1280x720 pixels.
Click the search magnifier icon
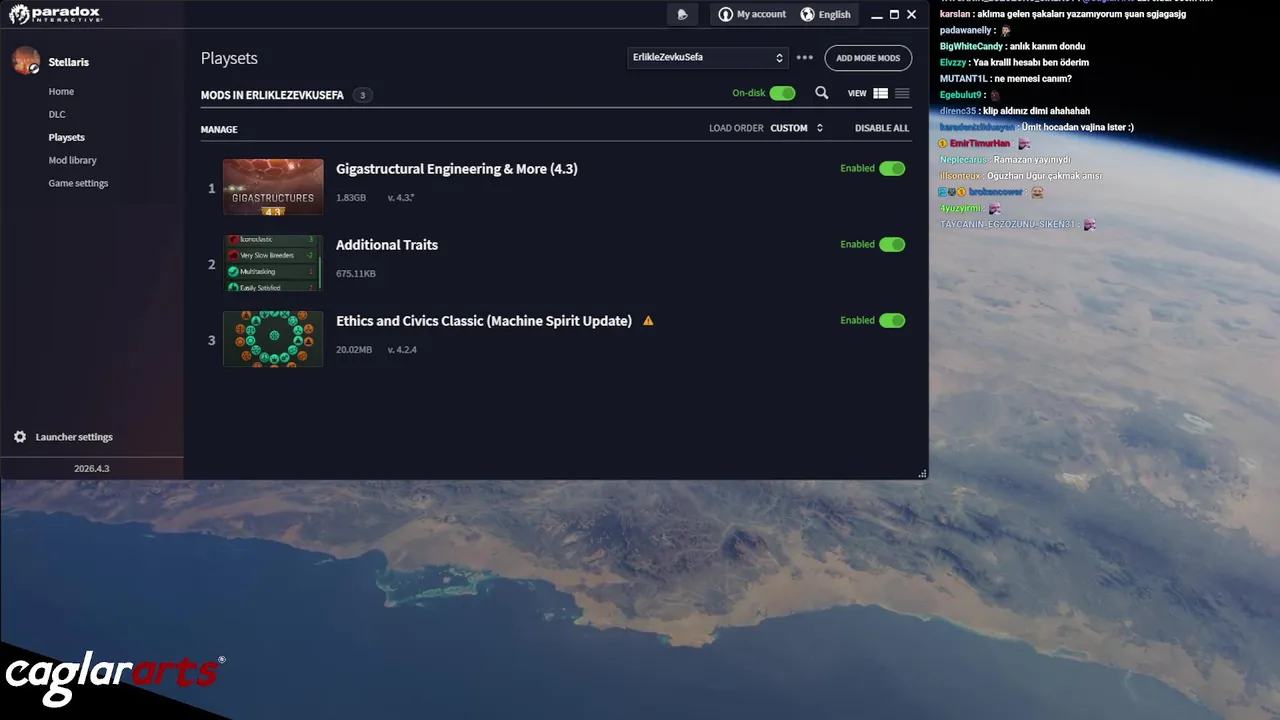[x=821, y=93]
